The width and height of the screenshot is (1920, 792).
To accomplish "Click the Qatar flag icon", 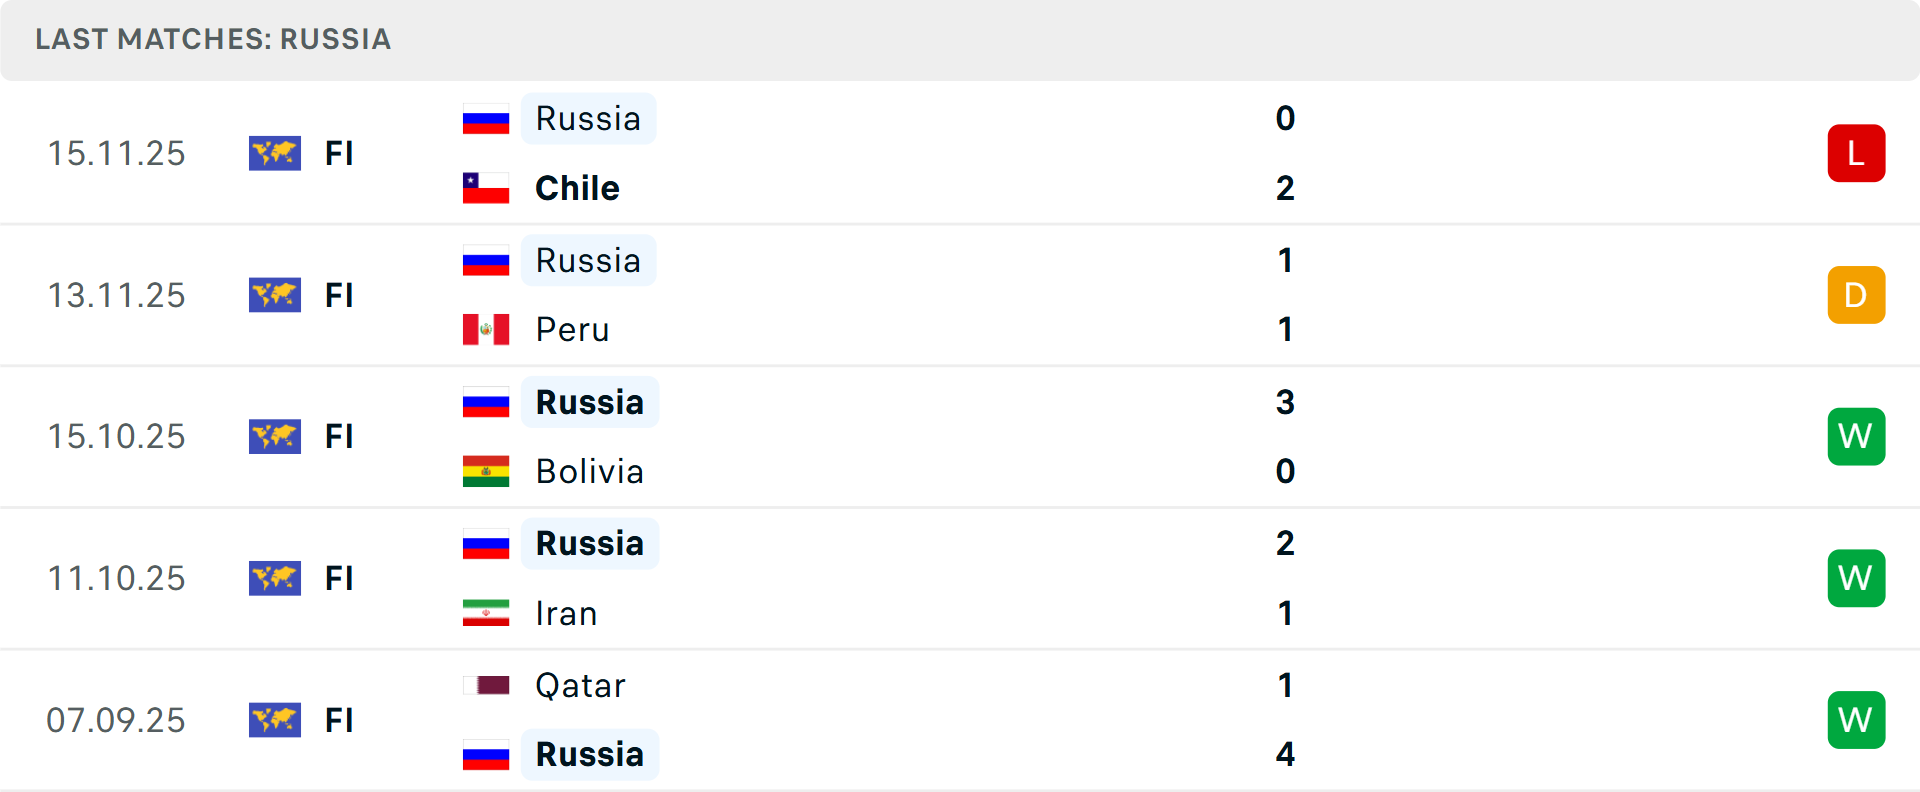I will point(486,685).
